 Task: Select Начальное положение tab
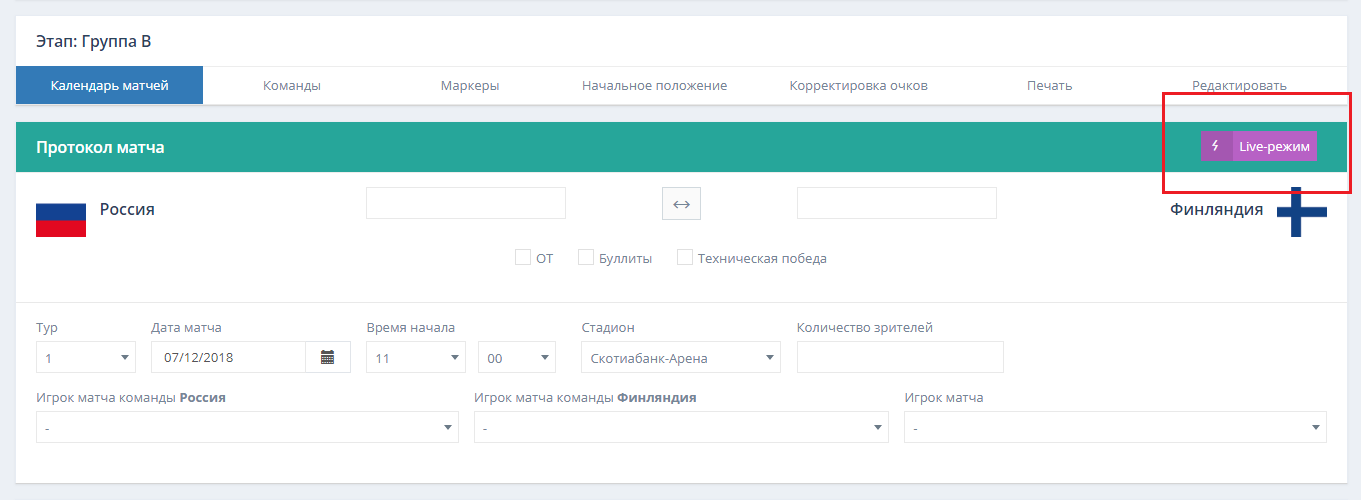point(655,85)
